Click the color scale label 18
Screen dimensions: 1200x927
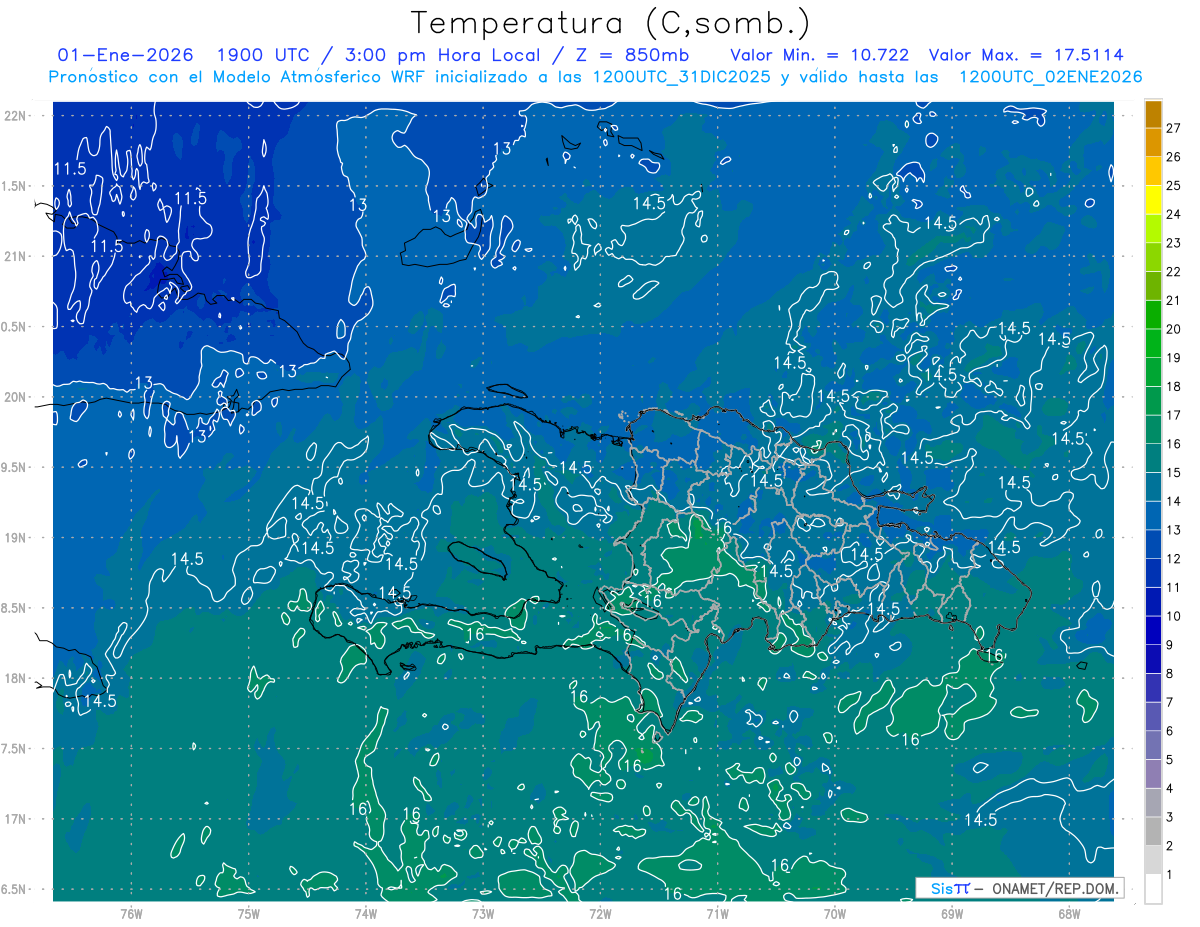(x=1173, y=386)
